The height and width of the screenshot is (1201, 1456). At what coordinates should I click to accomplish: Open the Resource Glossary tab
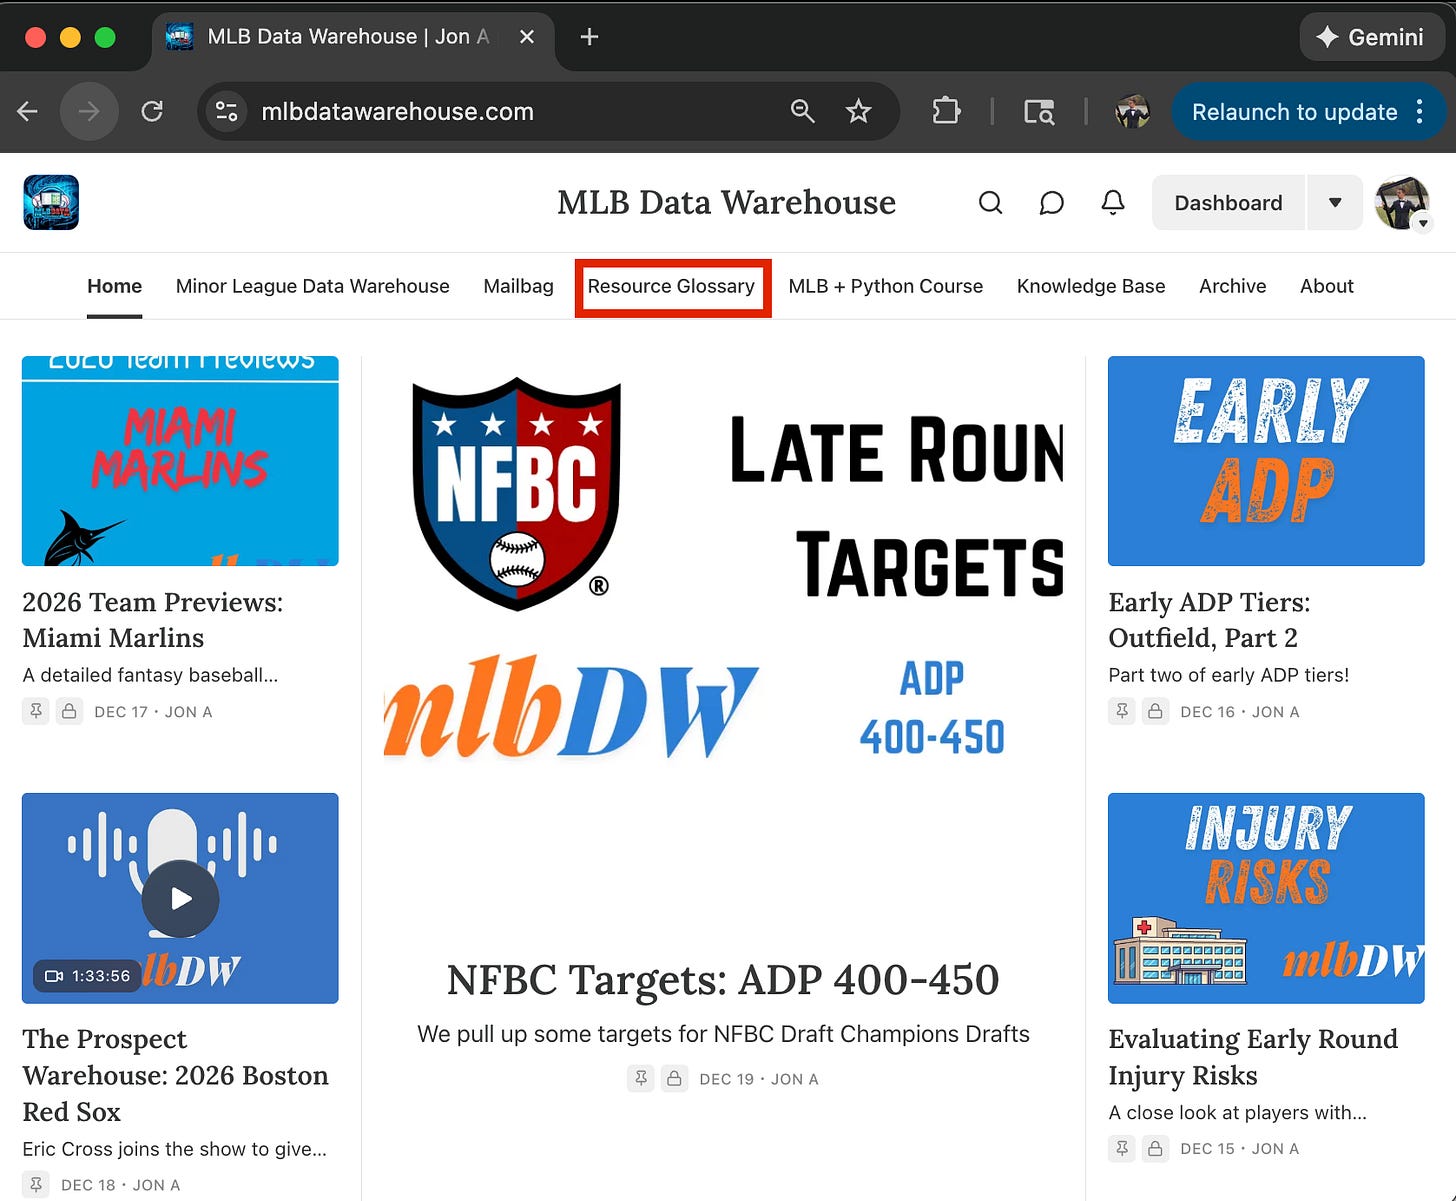coord(671,286)
